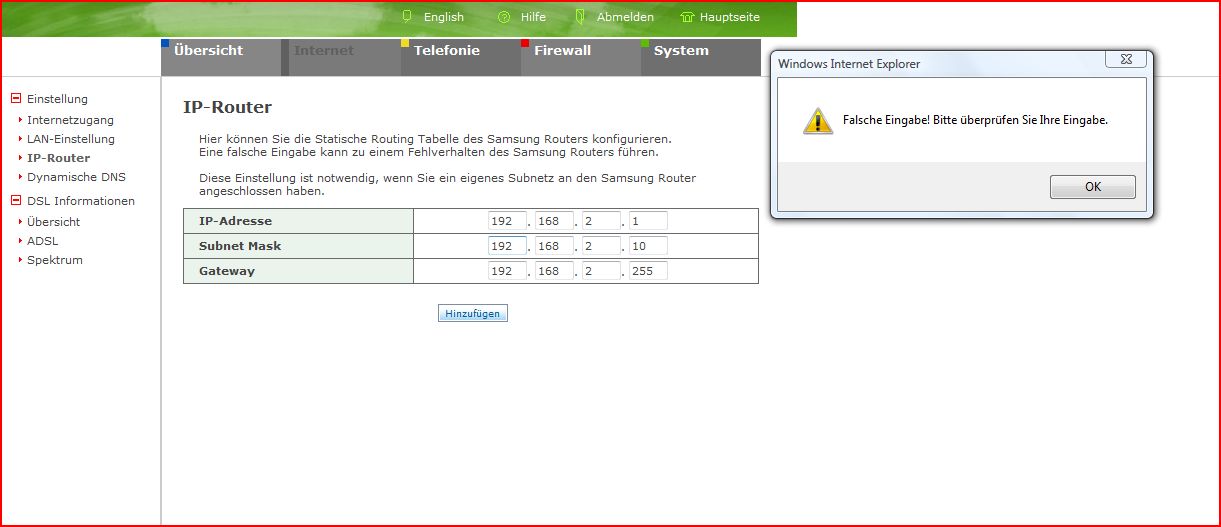Focus the second Subnet Mask octet field
The width and height of the screenshot is (1221, 527).
[x=554, y=246]
